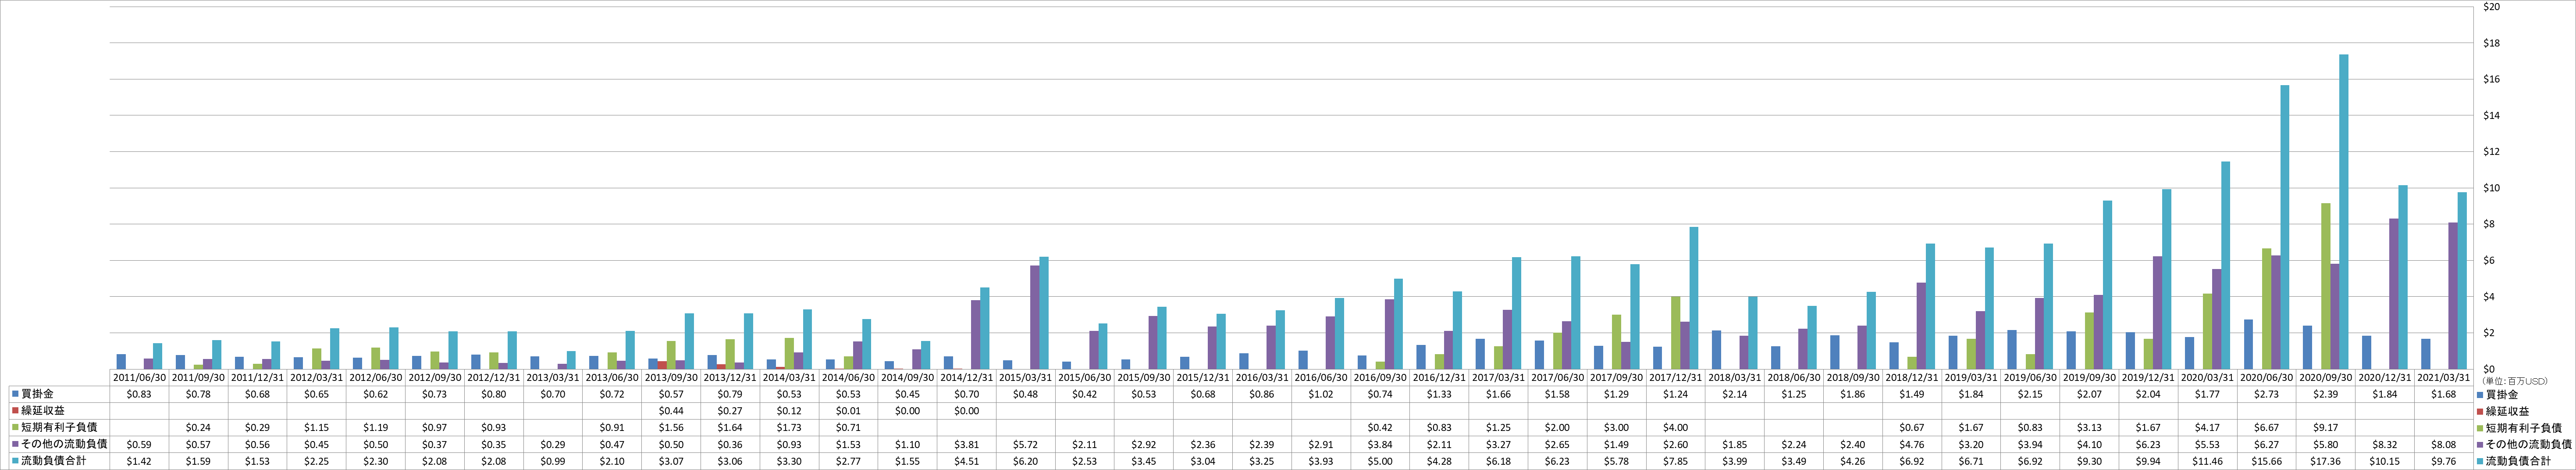Select the $17.36 total liabilities cell

coord(2326,461)
